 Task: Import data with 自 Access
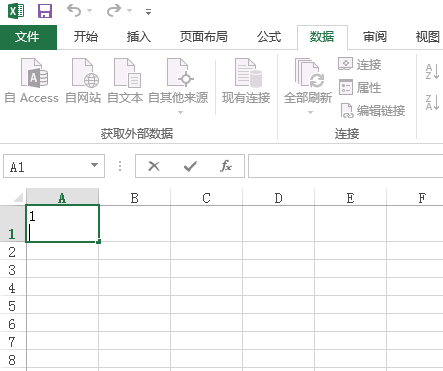coord(32,81)
